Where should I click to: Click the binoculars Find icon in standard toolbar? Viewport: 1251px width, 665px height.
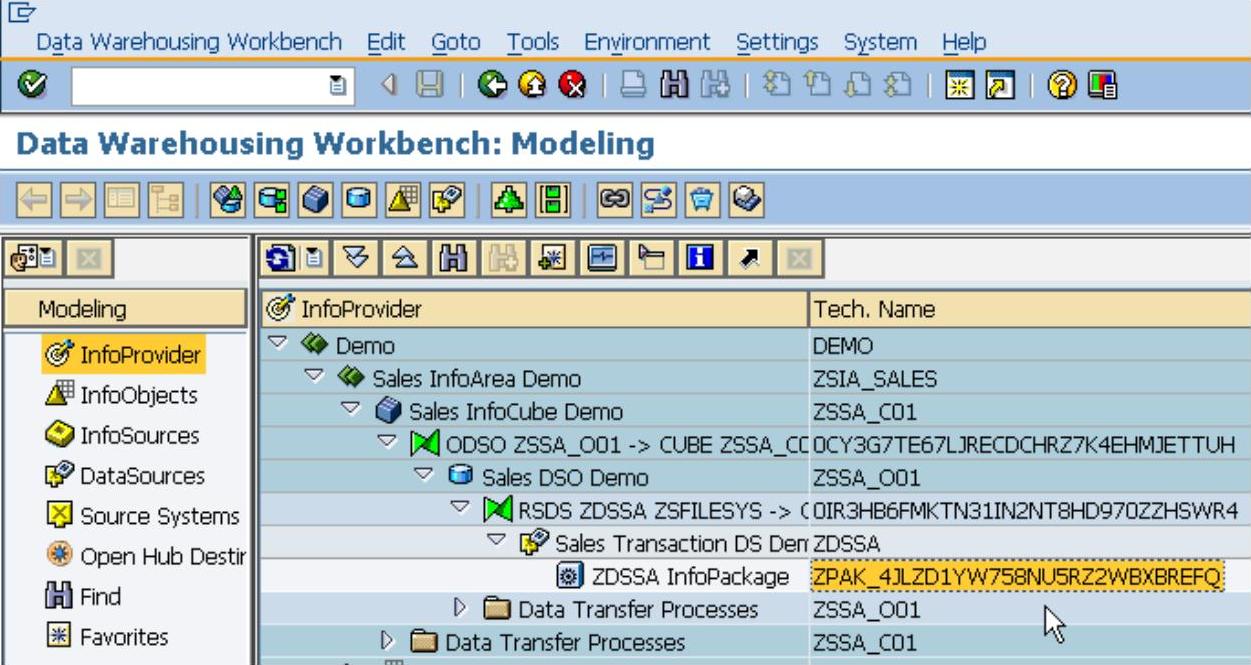point(675,86)
